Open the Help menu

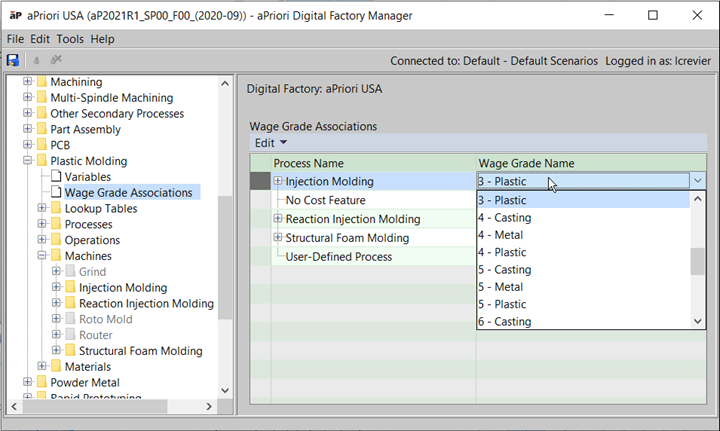point(102,39)
